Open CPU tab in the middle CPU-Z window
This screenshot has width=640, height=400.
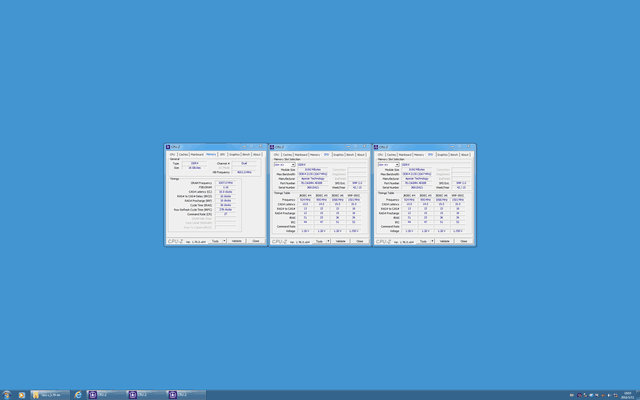[x=276, y=155]
